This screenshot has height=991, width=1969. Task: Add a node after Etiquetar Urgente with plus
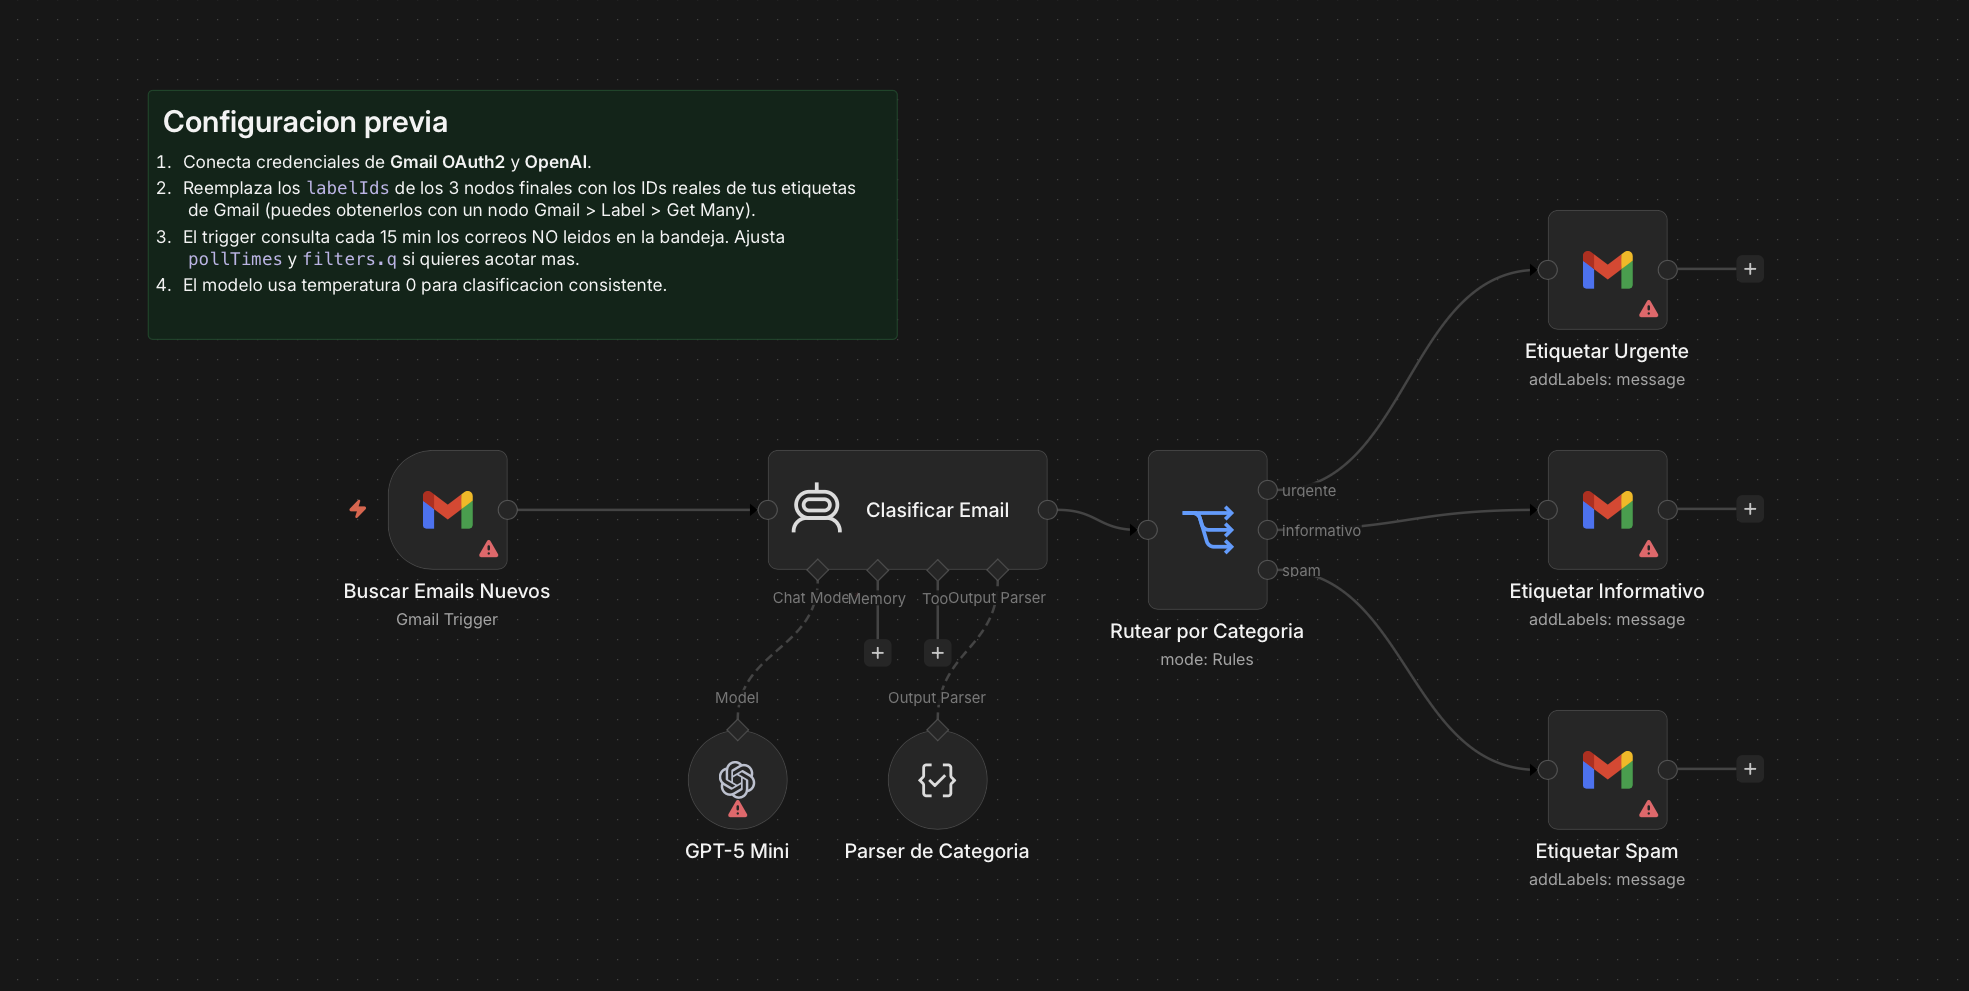[1750, 269]
